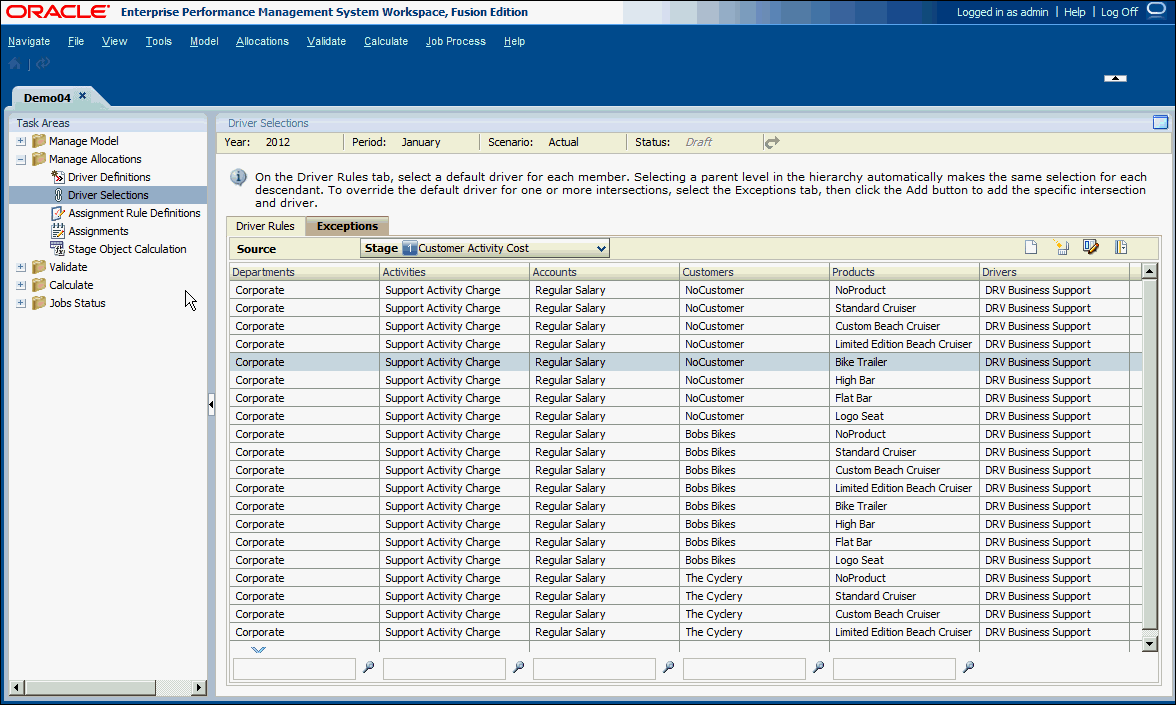Maximize the Driver Selections panel
The height and width of the screenshot is (705, 1176).
pyautogui.click(x=1160, y=123)
